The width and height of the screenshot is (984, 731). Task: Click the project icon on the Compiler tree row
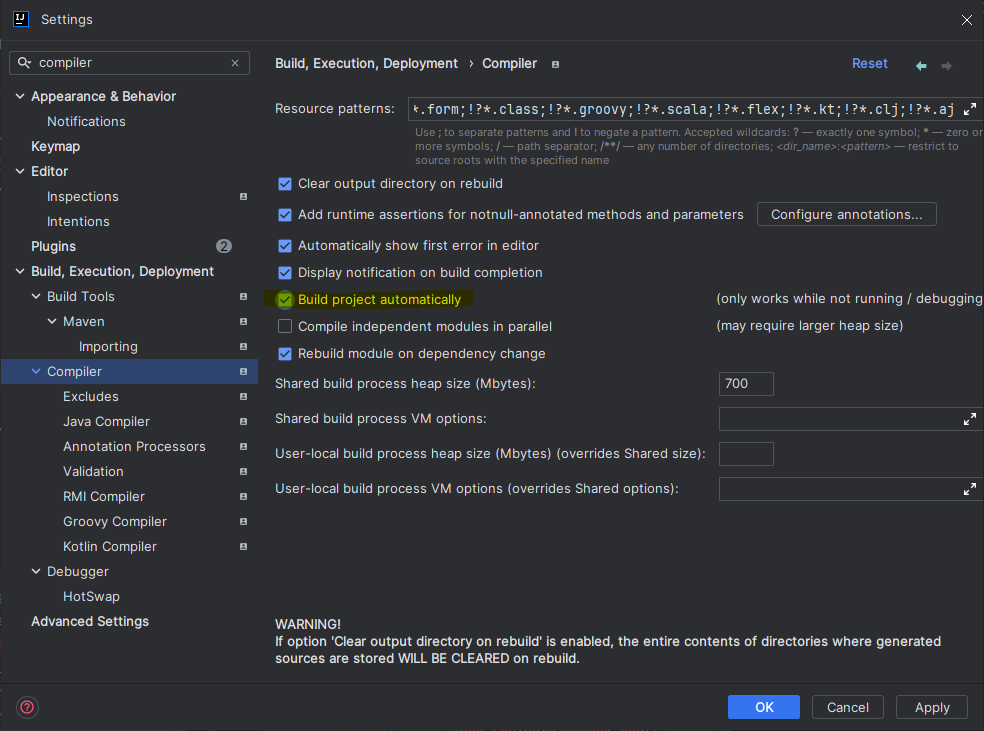pos(243,371)
